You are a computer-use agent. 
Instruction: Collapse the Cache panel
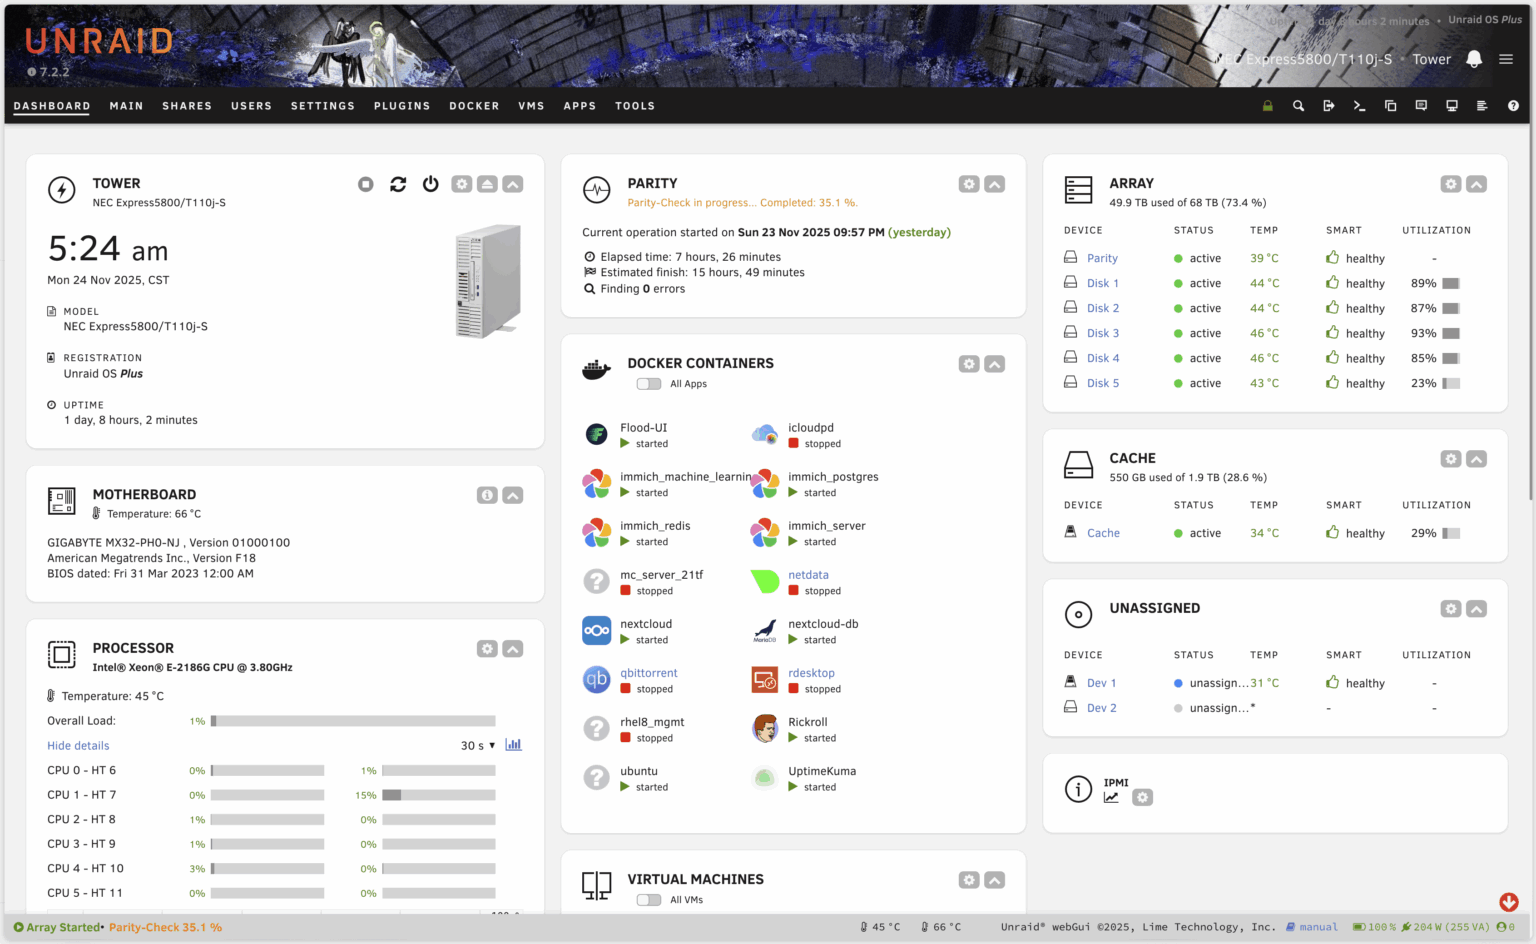tap(1477, 458)
